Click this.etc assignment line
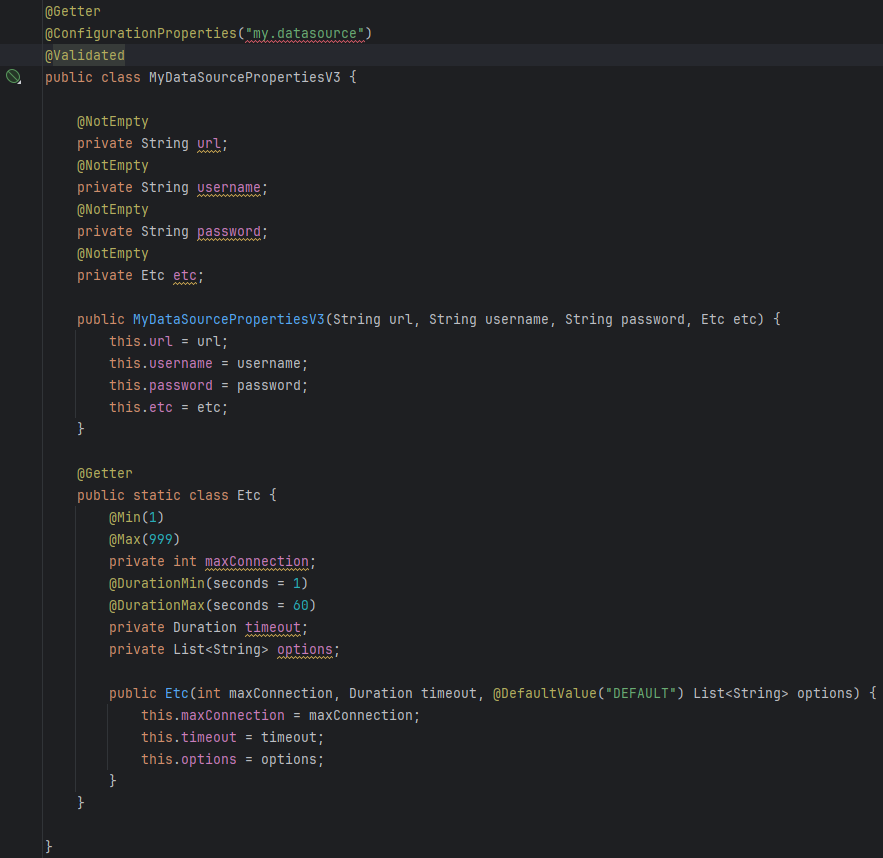The width and height of the screenshot is (883, 858). (x=168, y=407)
